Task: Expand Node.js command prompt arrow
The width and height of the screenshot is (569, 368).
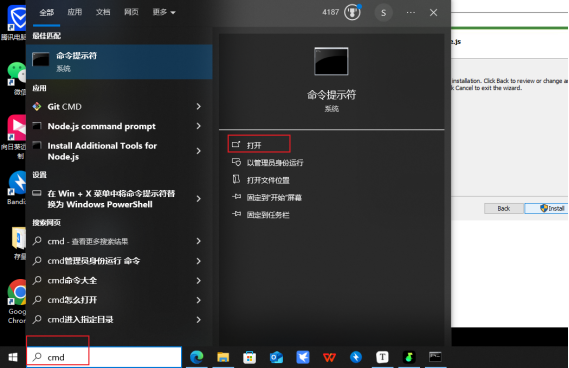Action: click(198, 126)
